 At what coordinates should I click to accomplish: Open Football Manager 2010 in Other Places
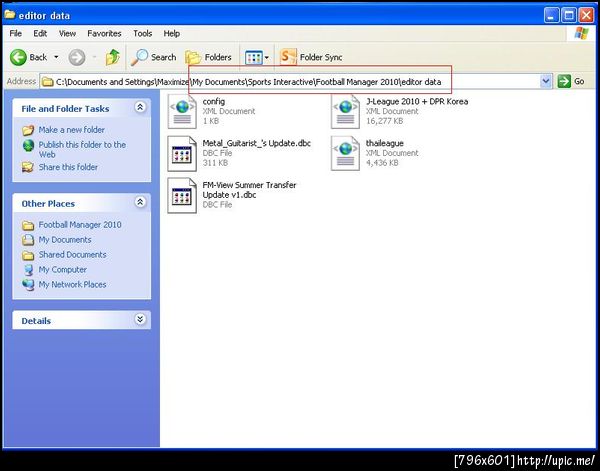coord(80,225)
